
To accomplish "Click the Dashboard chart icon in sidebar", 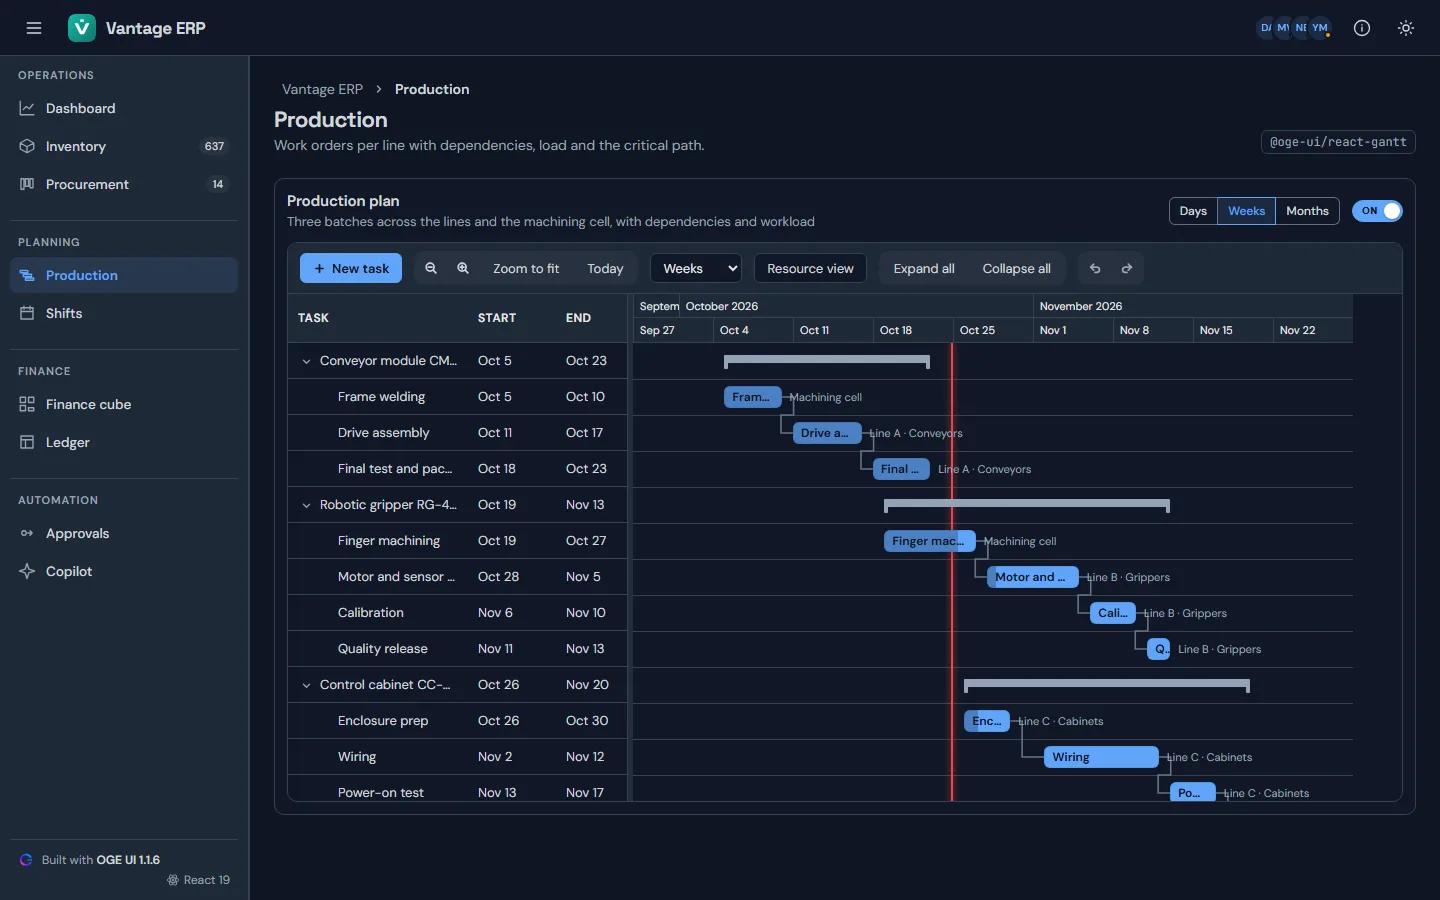I will point(27,108).
